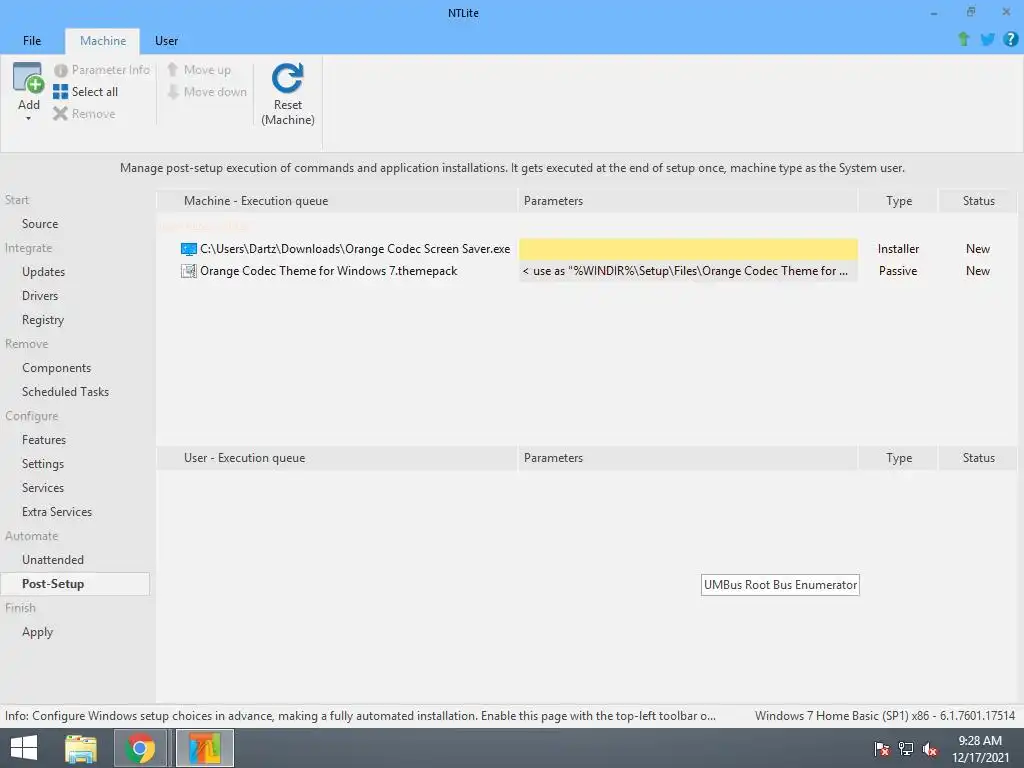Open File Explorer from the taskbar
This screenshot has height=768, width=1024.
[x=81, y=748]
